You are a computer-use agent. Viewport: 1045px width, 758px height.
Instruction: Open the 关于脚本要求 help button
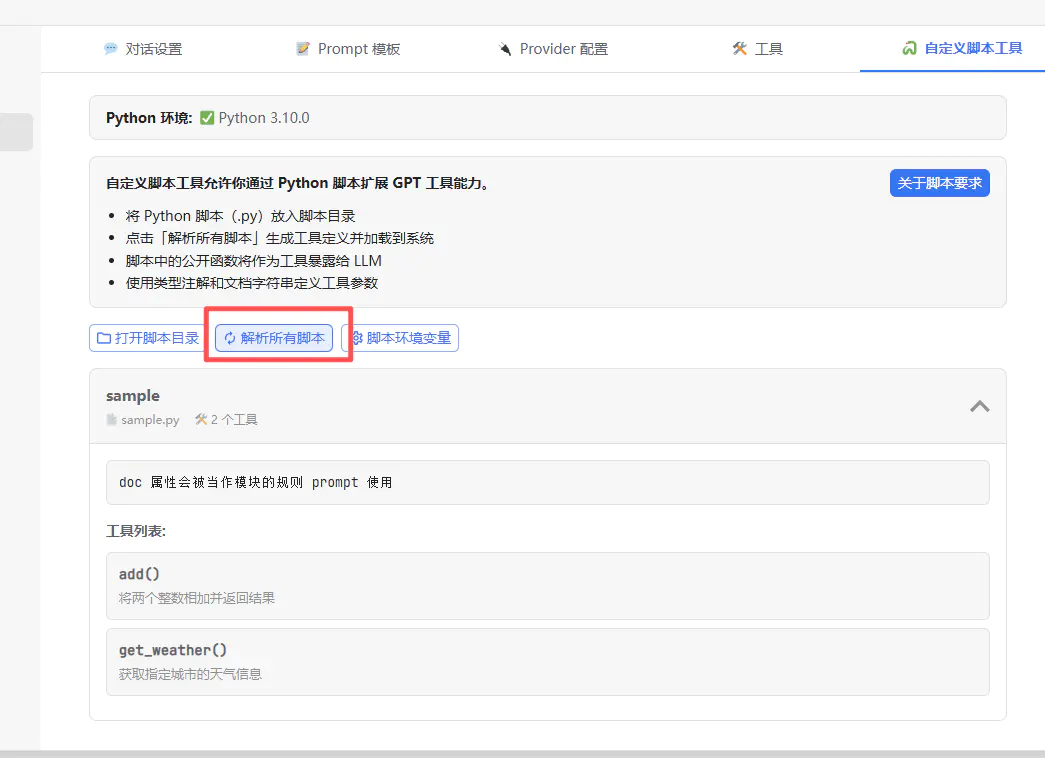click(x=939, y=183)
